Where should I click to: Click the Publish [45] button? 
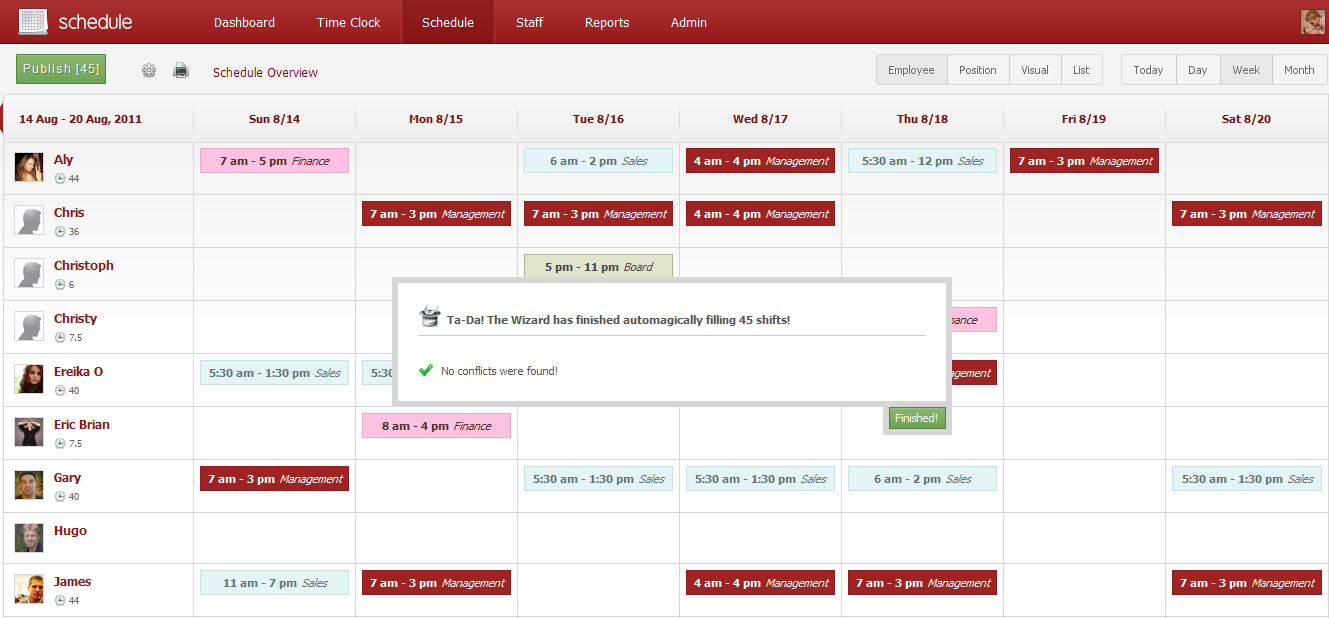pyautogui.click(x=60, y=68)
